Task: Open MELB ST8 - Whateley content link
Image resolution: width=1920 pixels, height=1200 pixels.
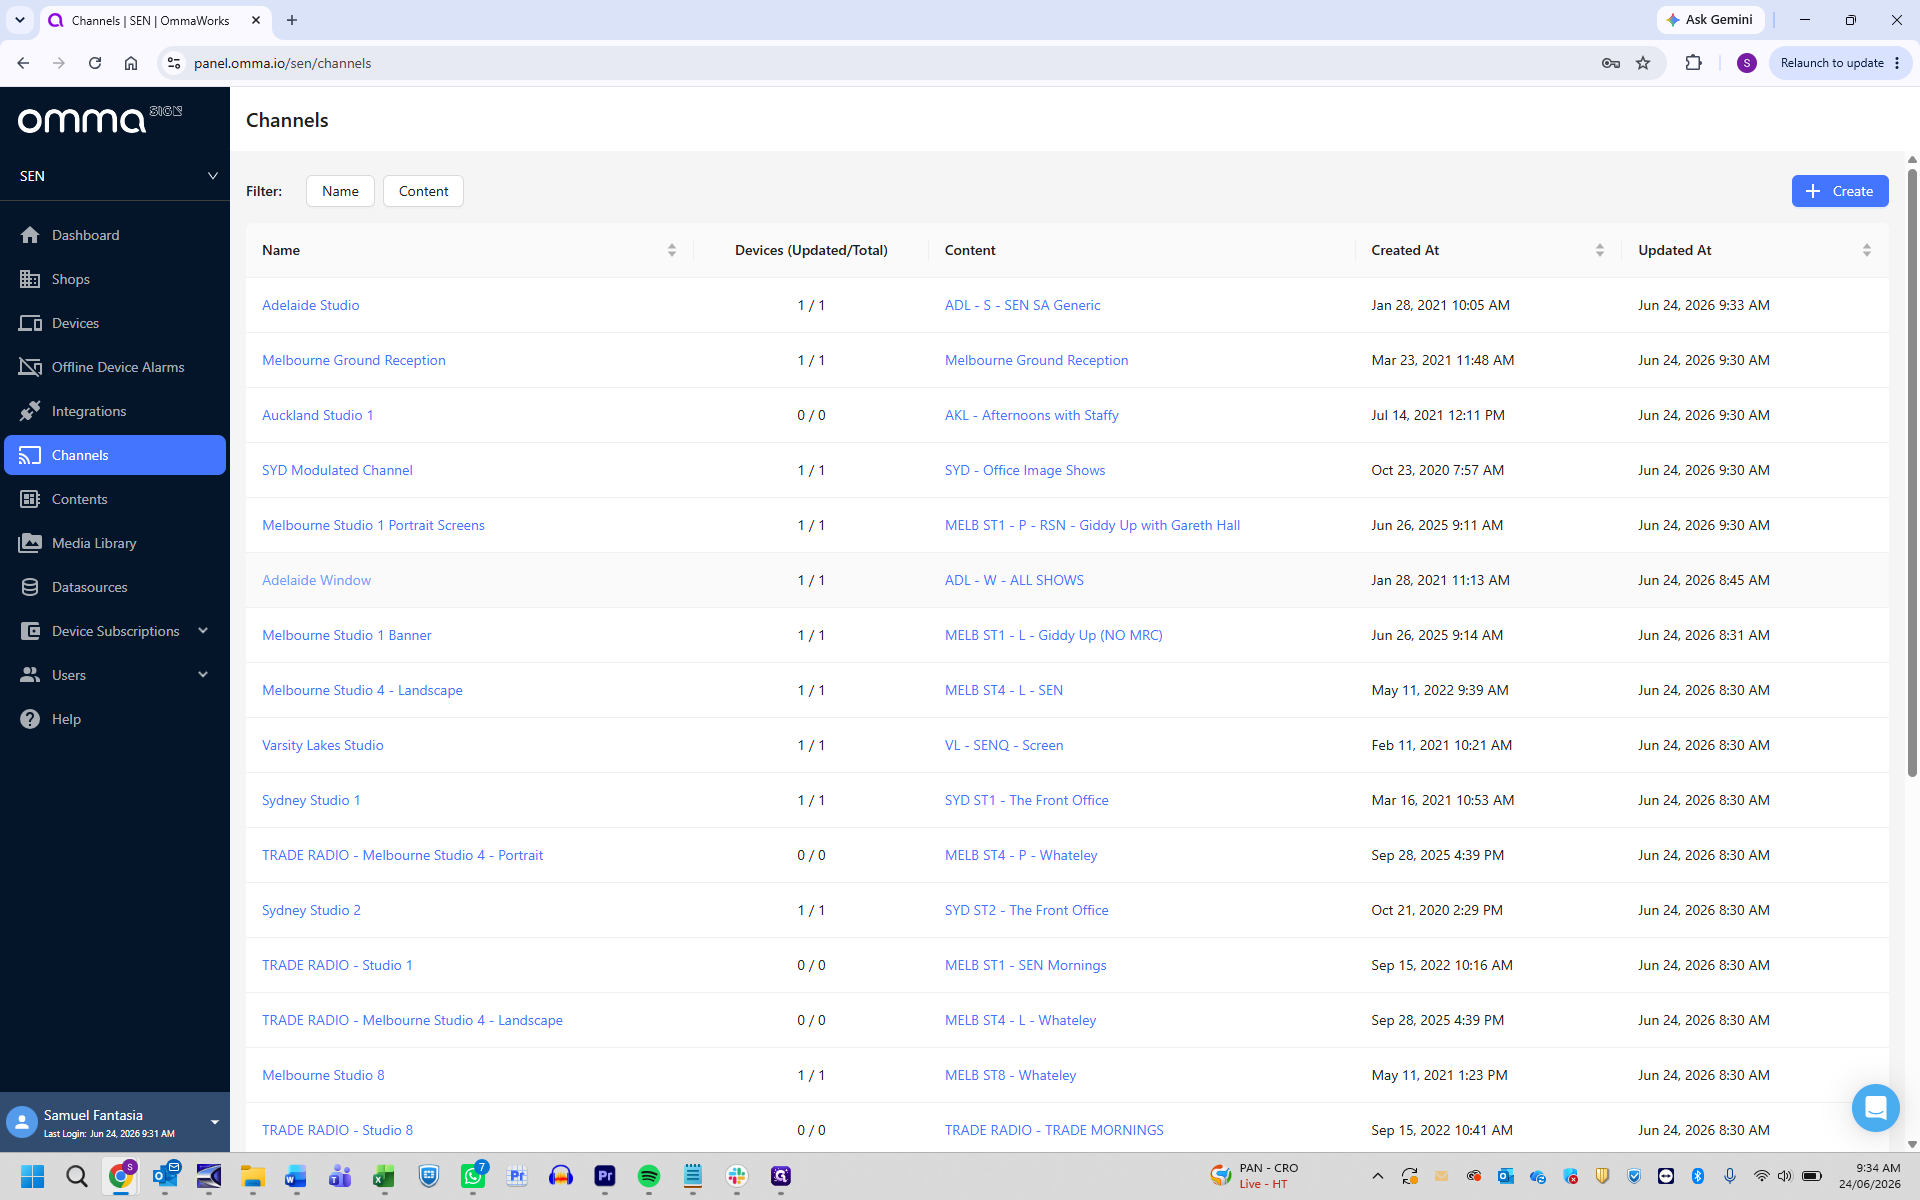Action: [1010, 1075]
